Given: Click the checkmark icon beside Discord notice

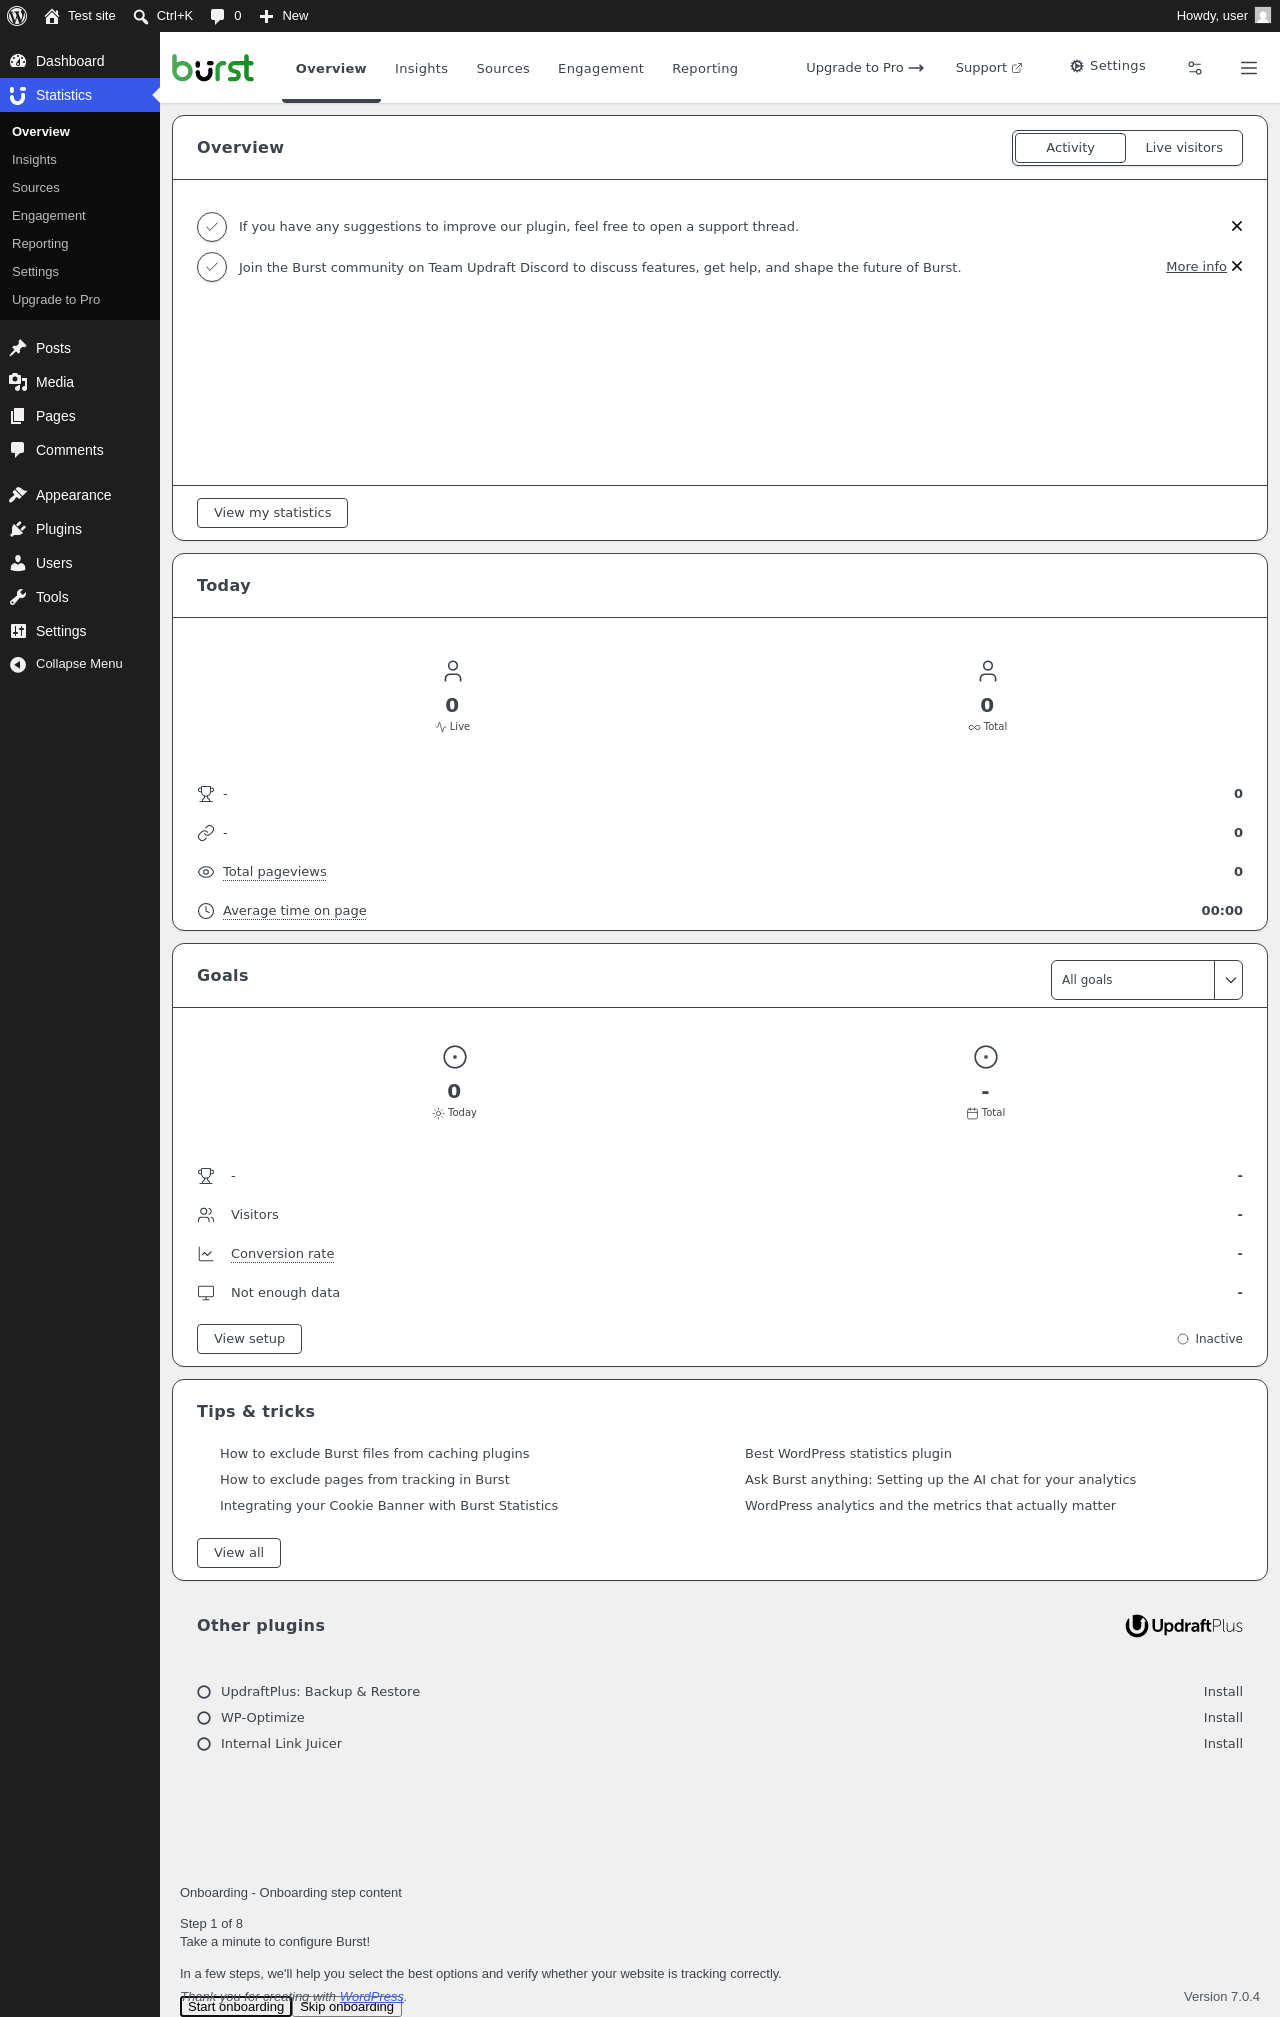Looking at the screenshot, I should point(212,267).
